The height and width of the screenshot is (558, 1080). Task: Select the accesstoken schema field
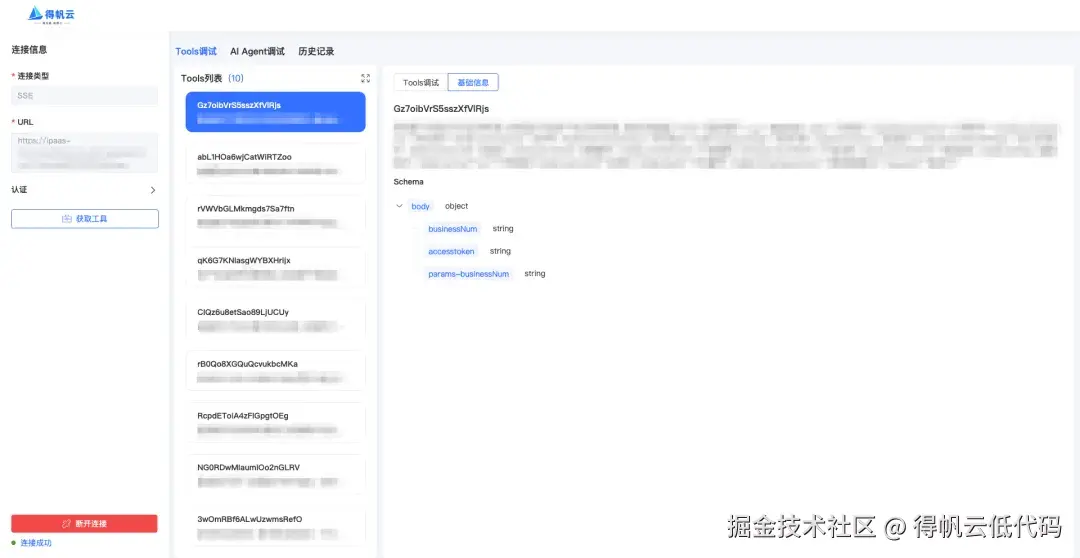point(451,251)
